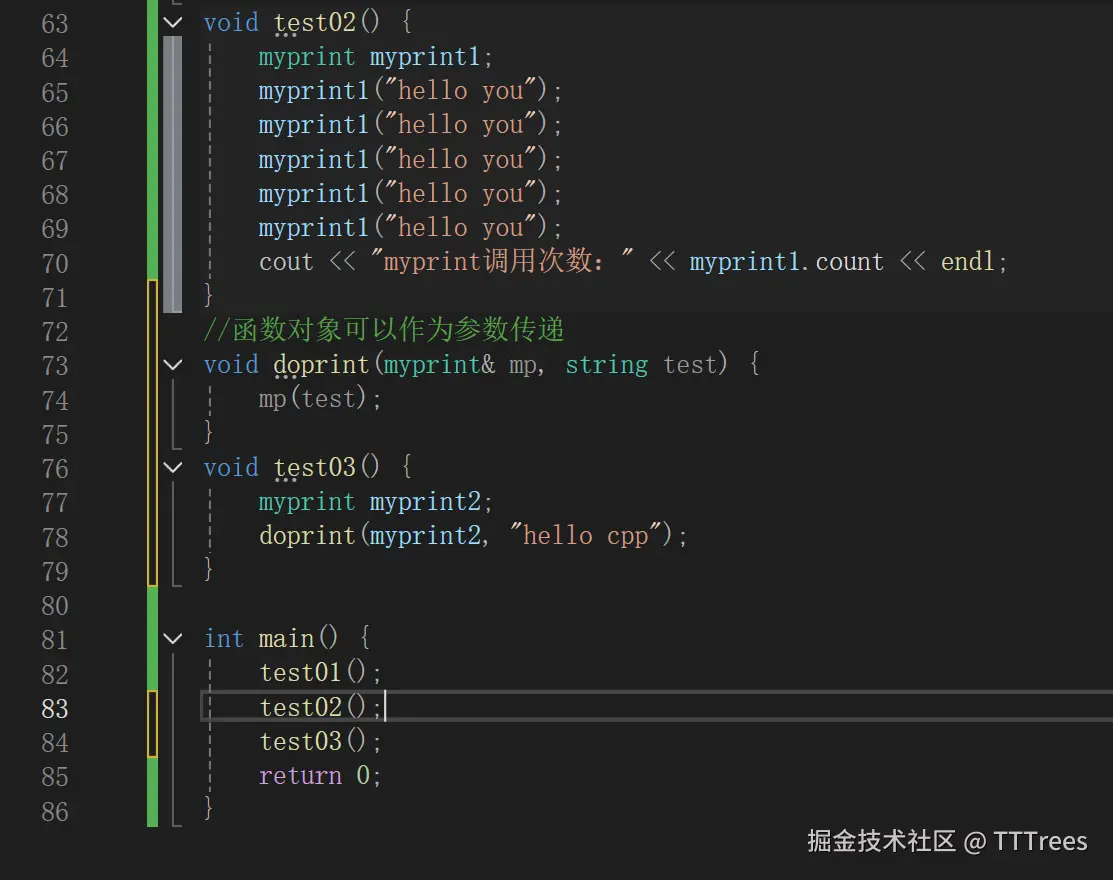
Task: Click the gray collapsed-region bar beside test02 body
Action: [x=172, y=175]
